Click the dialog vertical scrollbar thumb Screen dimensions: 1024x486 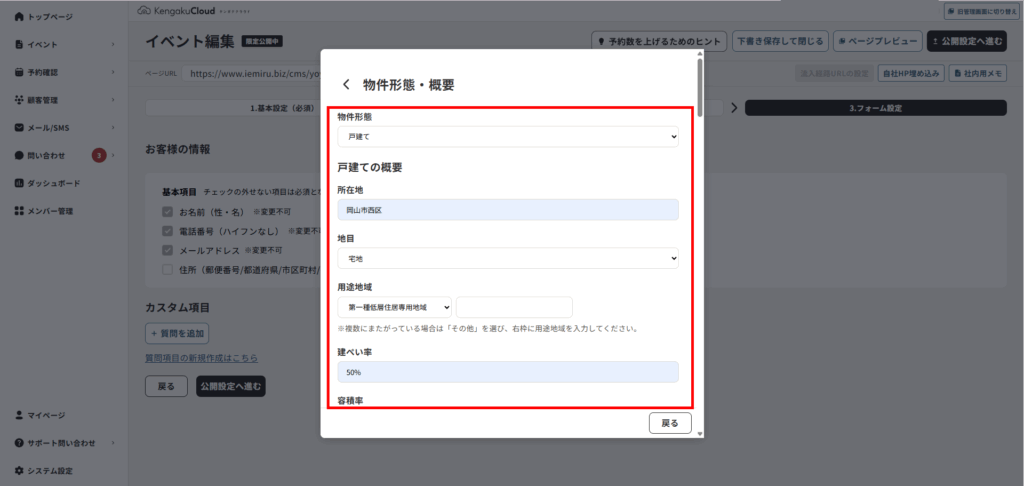[x=700, y=88]
